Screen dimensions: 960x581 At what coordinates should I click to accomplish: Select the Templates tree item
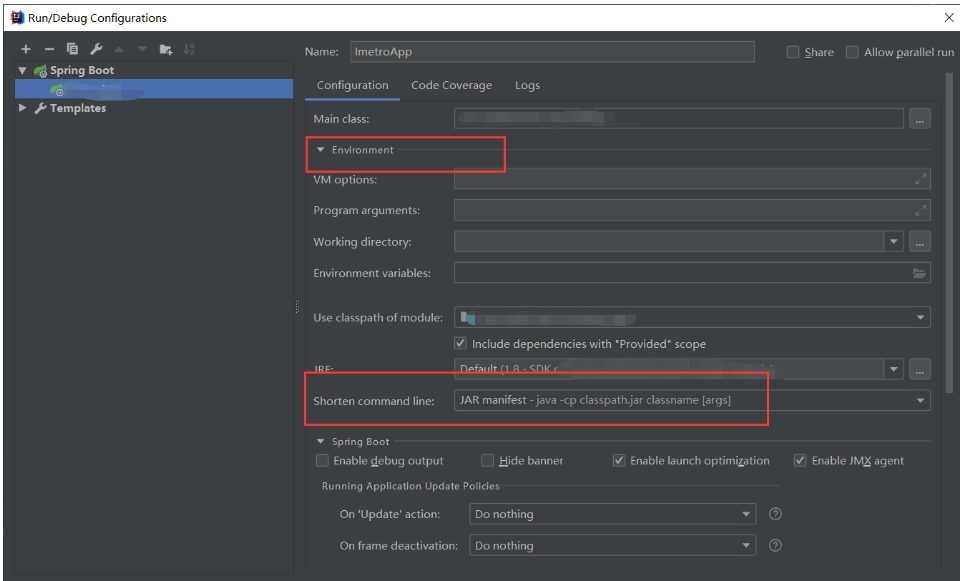[78, 108]
